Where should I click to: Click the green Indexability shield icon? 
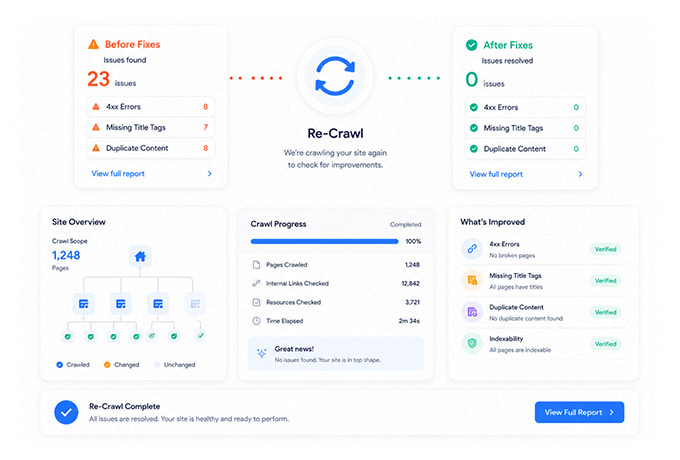coord(472,343)
